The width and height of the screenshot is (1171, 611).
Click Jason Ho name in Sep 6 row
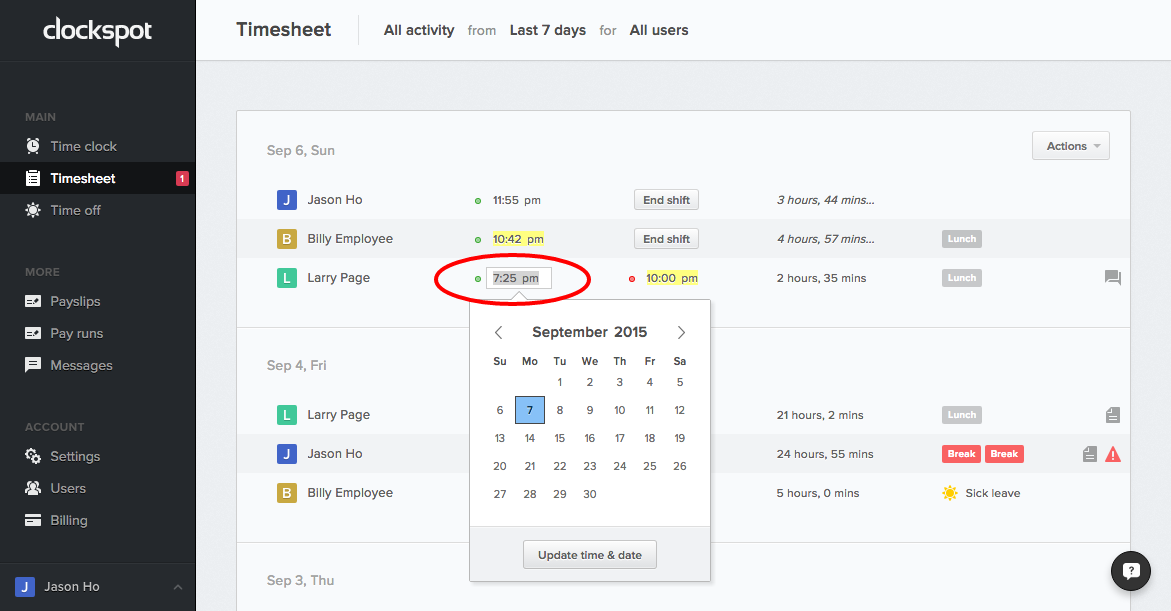[x=335, y=199]
